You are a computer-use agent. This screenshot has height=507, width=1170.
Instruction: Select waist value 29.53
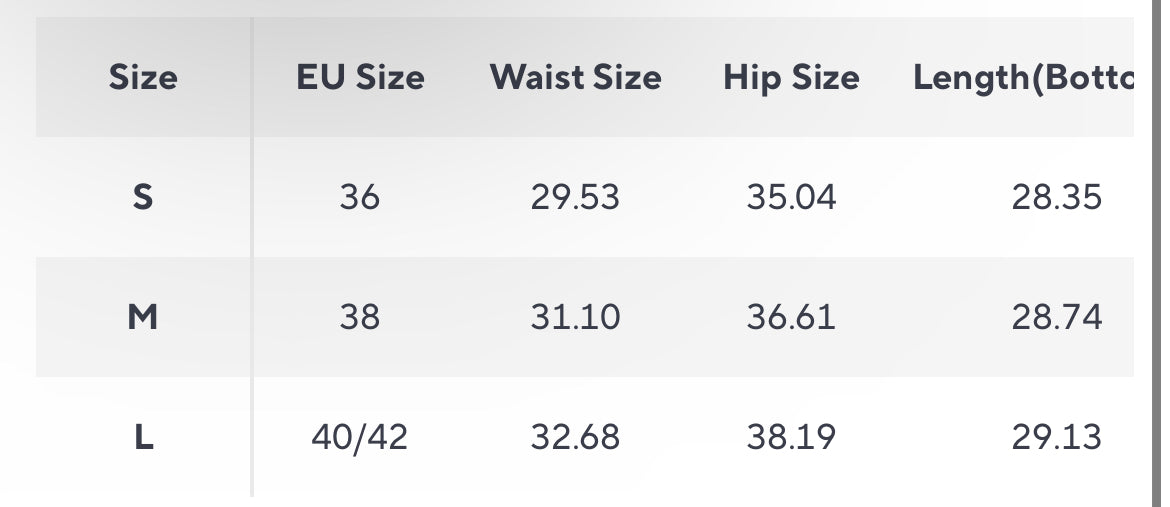click(575, 198)
